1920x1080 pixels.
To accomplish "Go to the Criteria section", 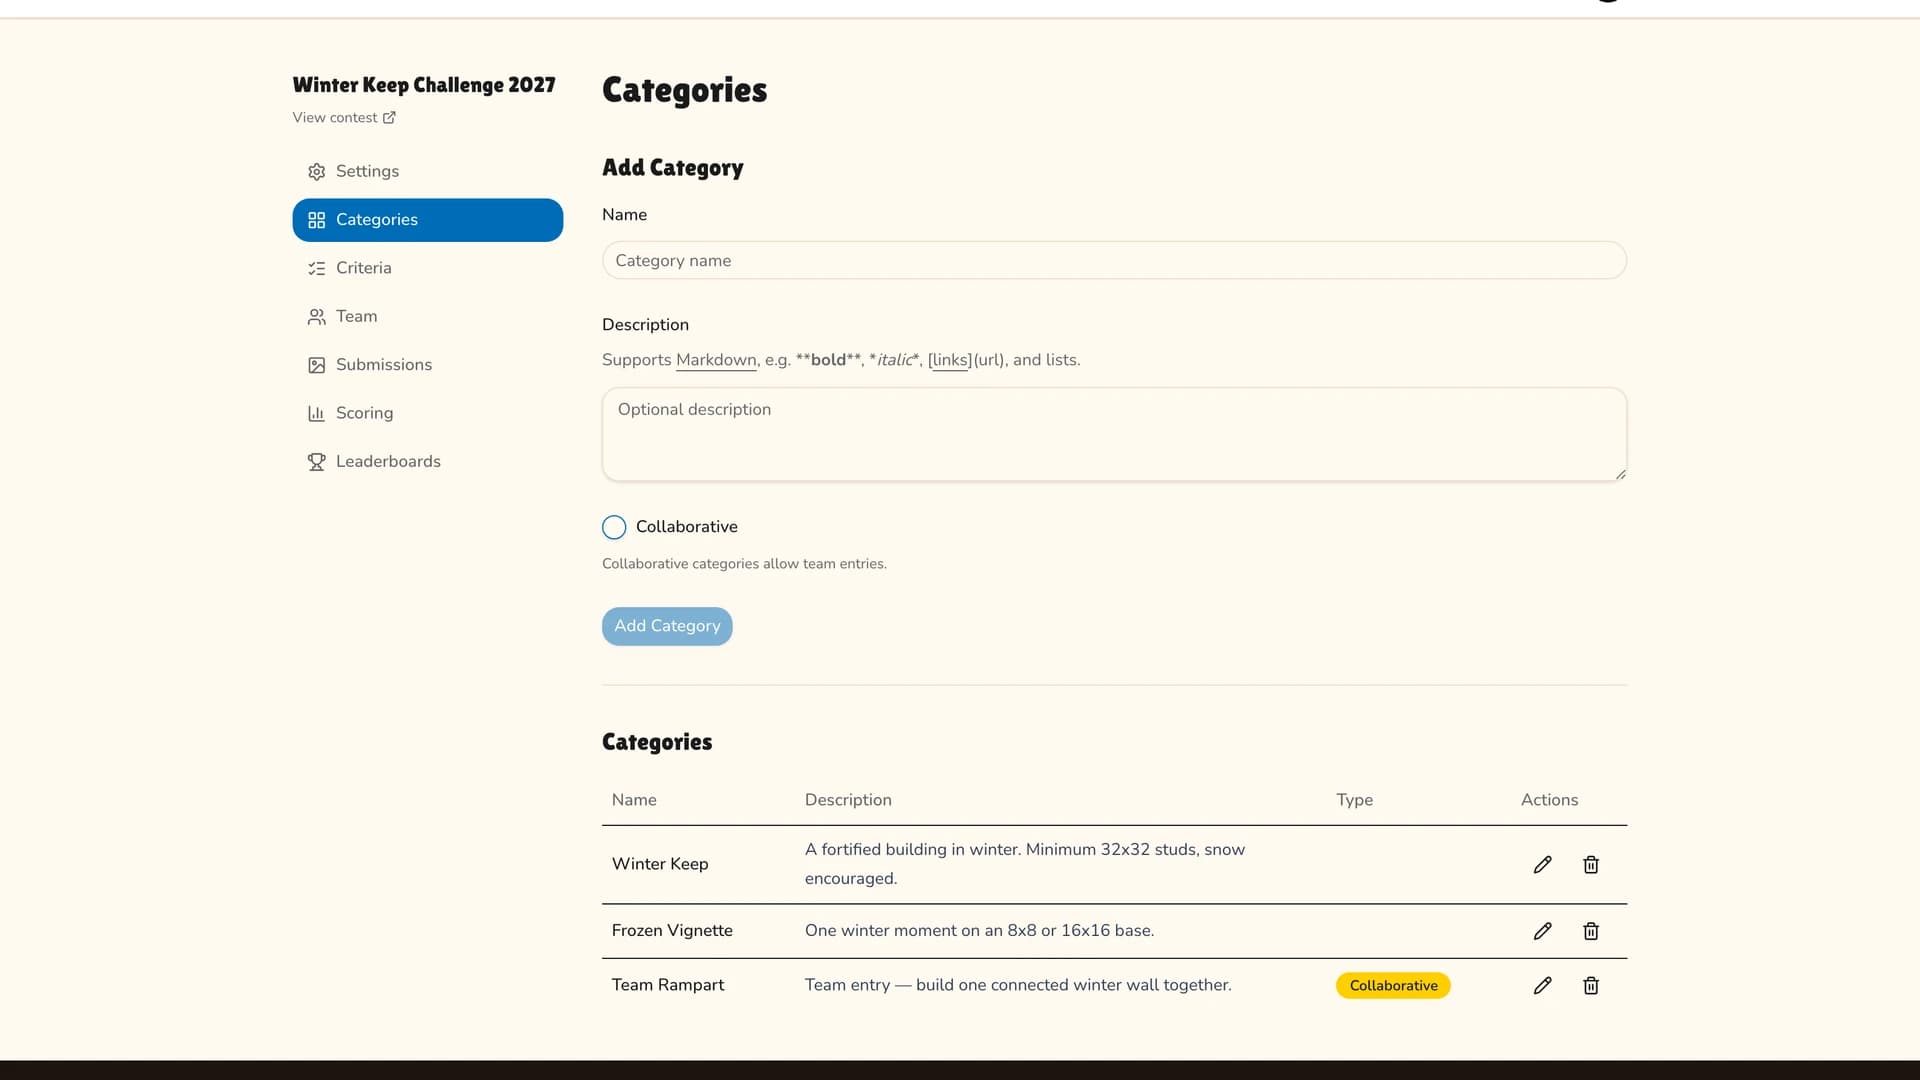I will pos(427,268).
